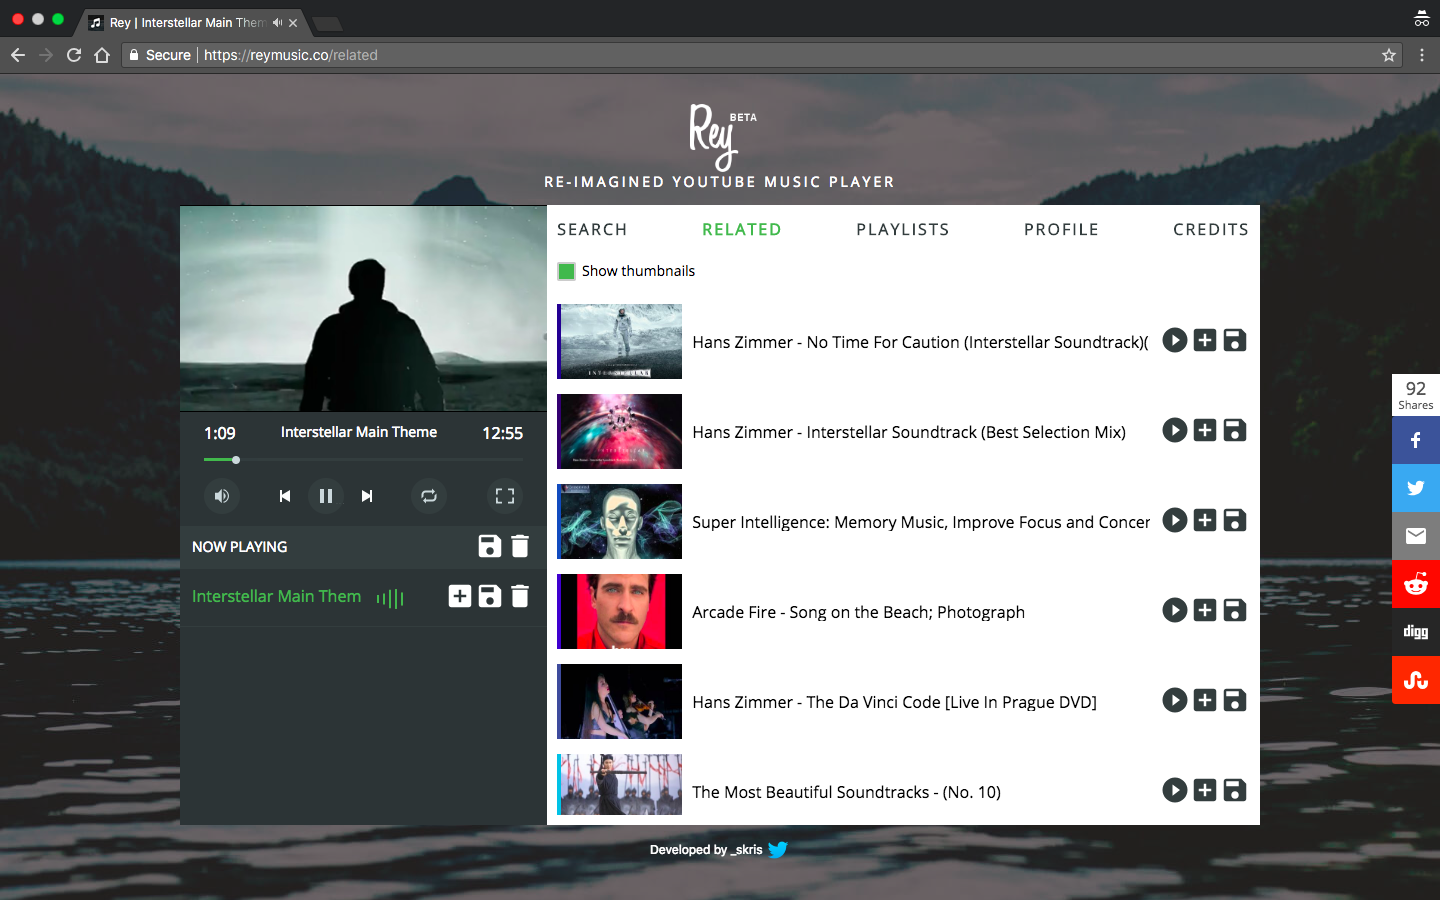The image size is (1440, 900).
Task: Click Super Intelligence video thumbnail
Action: (619, 521)
